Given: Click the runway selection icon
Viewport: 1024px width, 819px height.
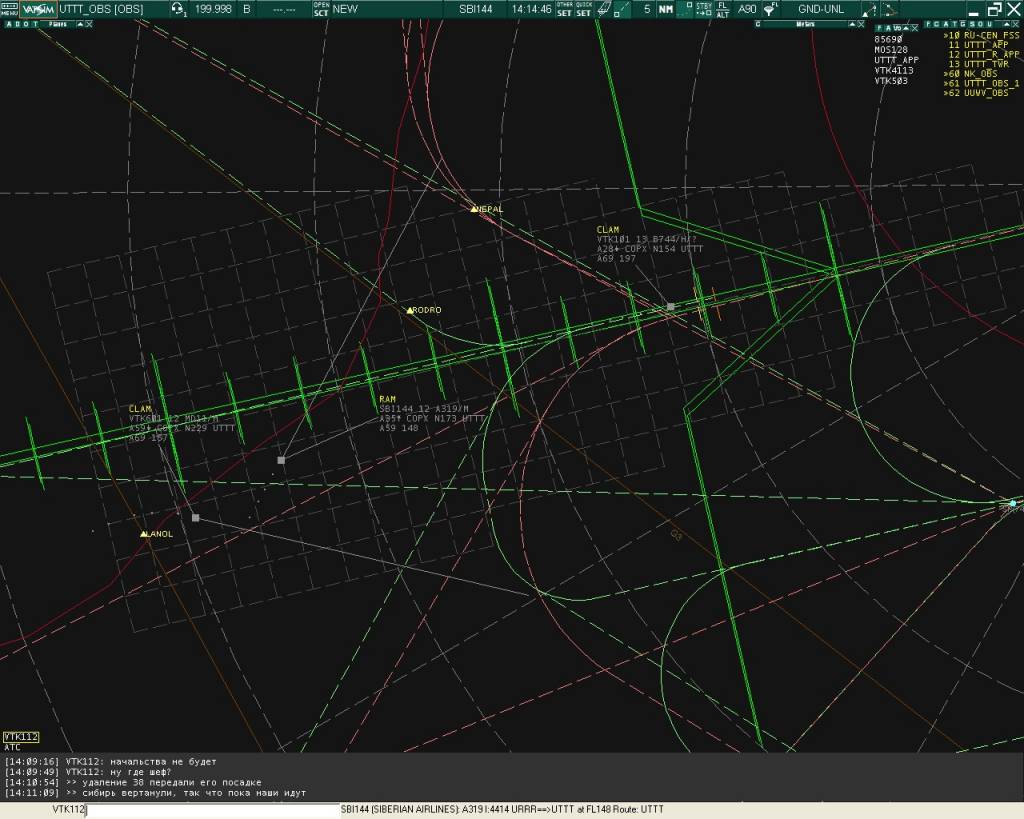Looking at the screenshot, I should point(604,9).
